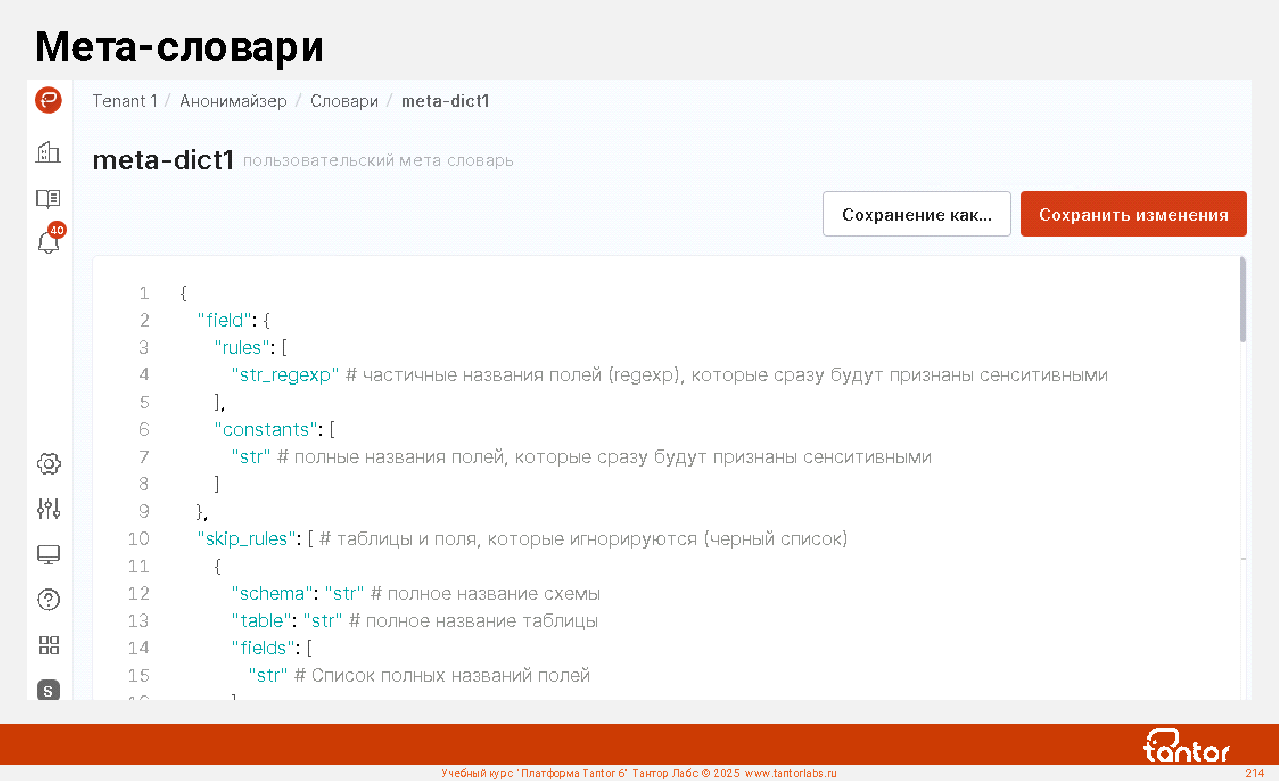Click the editor vertical scrollbar thumb
Image resolution: width=1279 pixels, height=781 pixels.
(x=1243, y=300)
